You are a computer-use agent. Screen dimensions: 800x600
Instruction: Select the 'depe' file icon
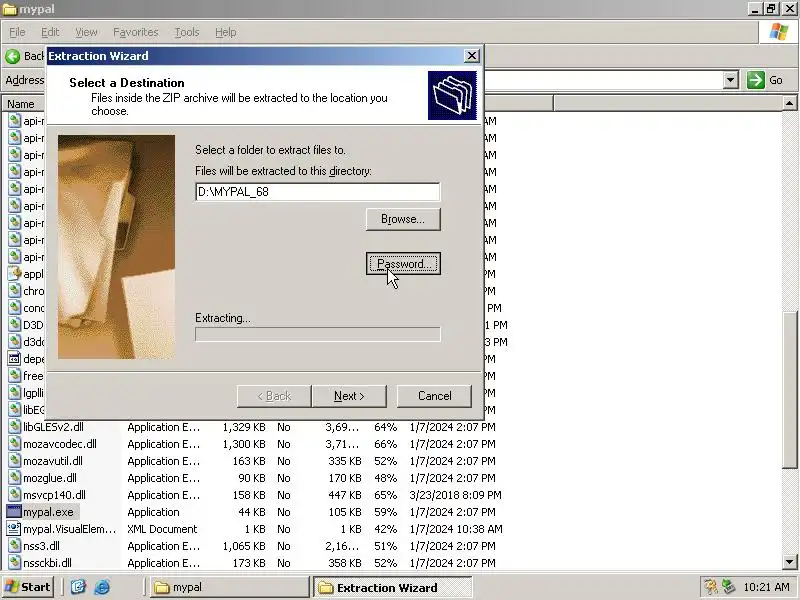click(14, 359)
